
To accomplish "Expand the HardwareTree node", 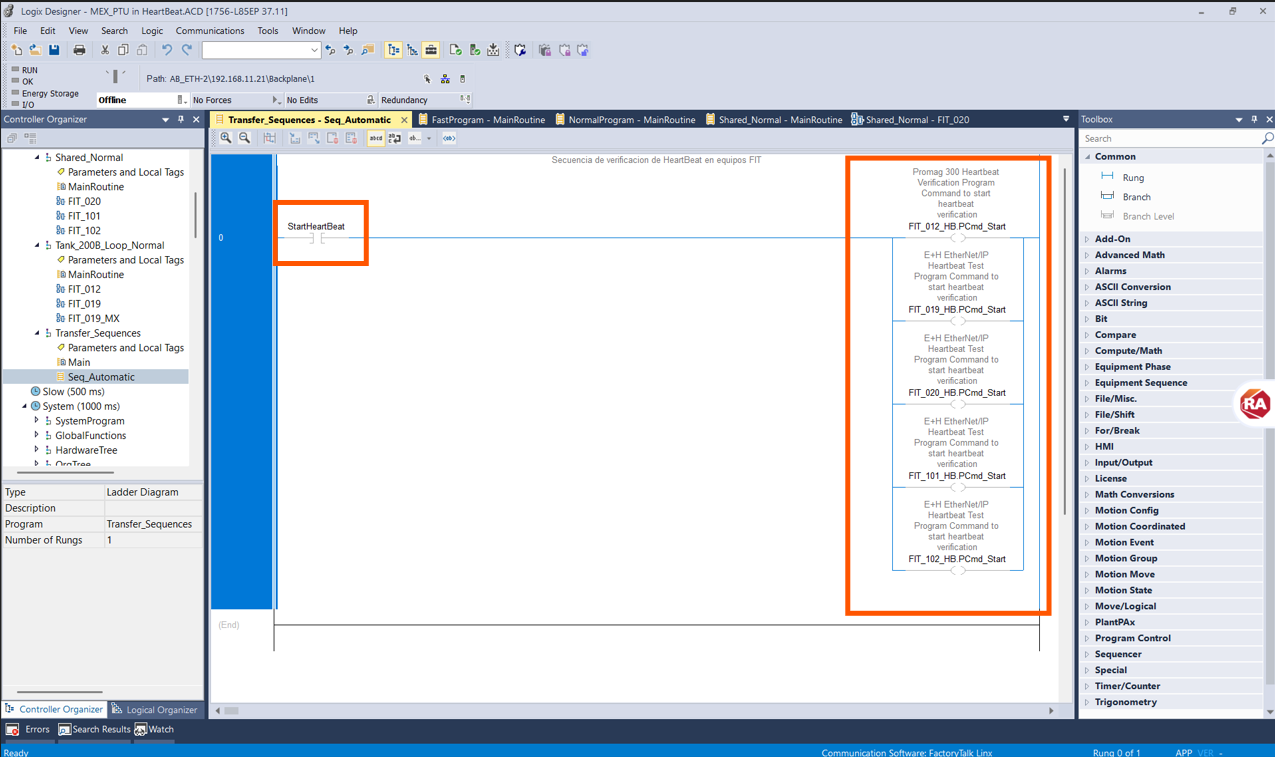I will pos(37,450).
